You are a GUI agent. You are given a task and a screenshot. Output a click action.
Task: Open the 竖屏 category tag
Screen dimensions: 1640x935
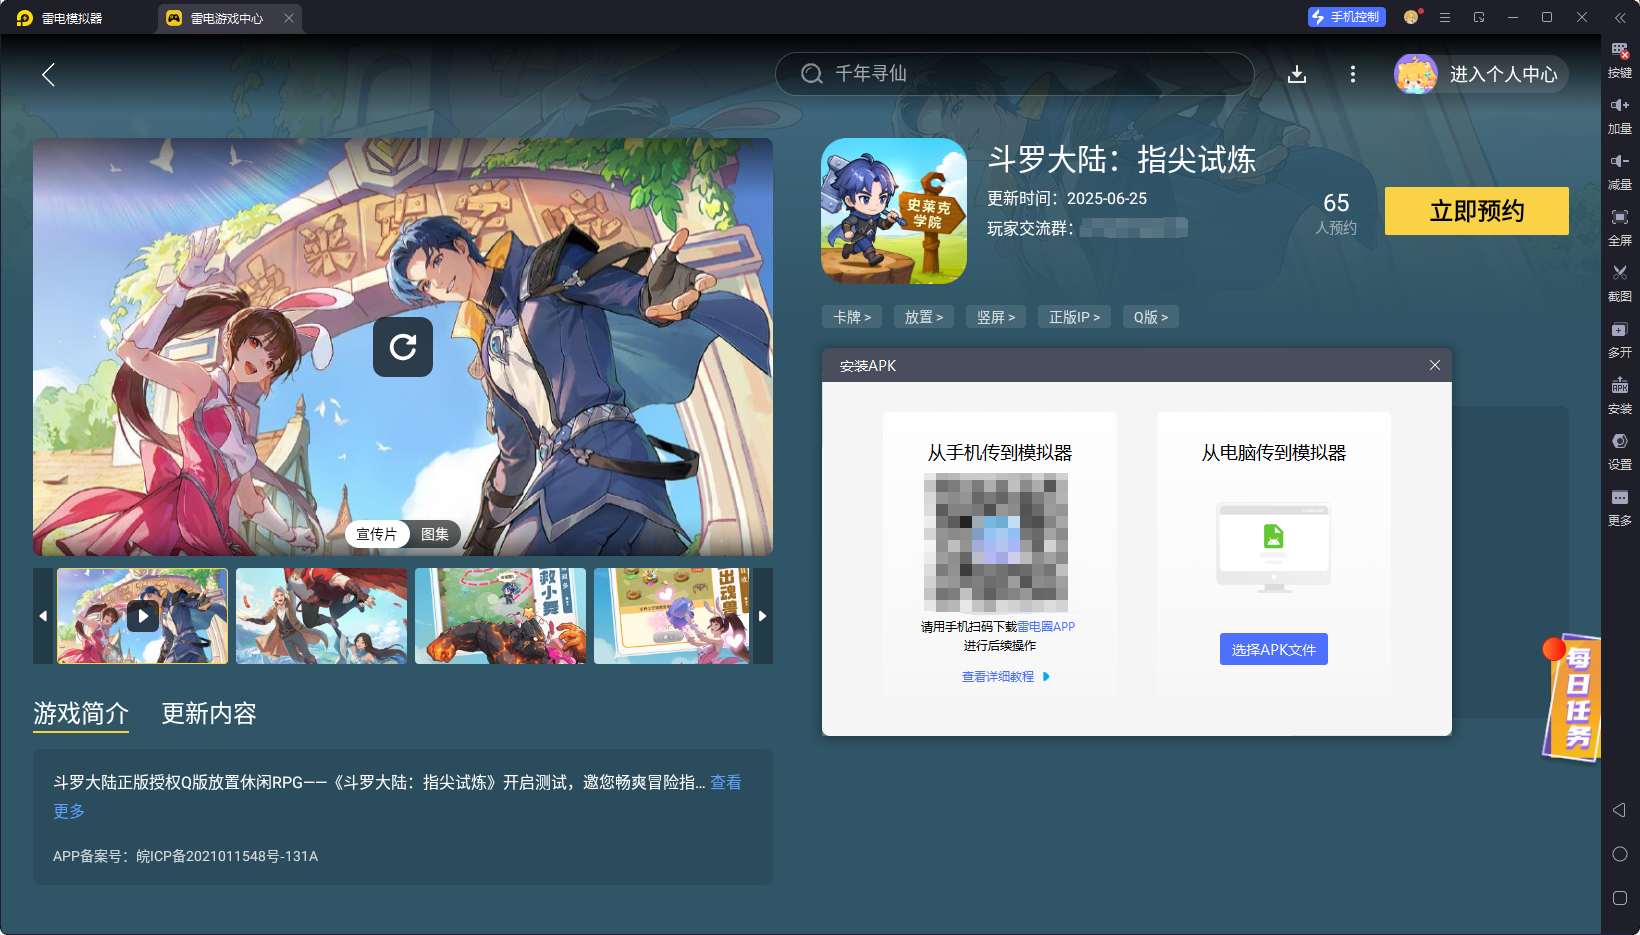(x=996, y=317)
